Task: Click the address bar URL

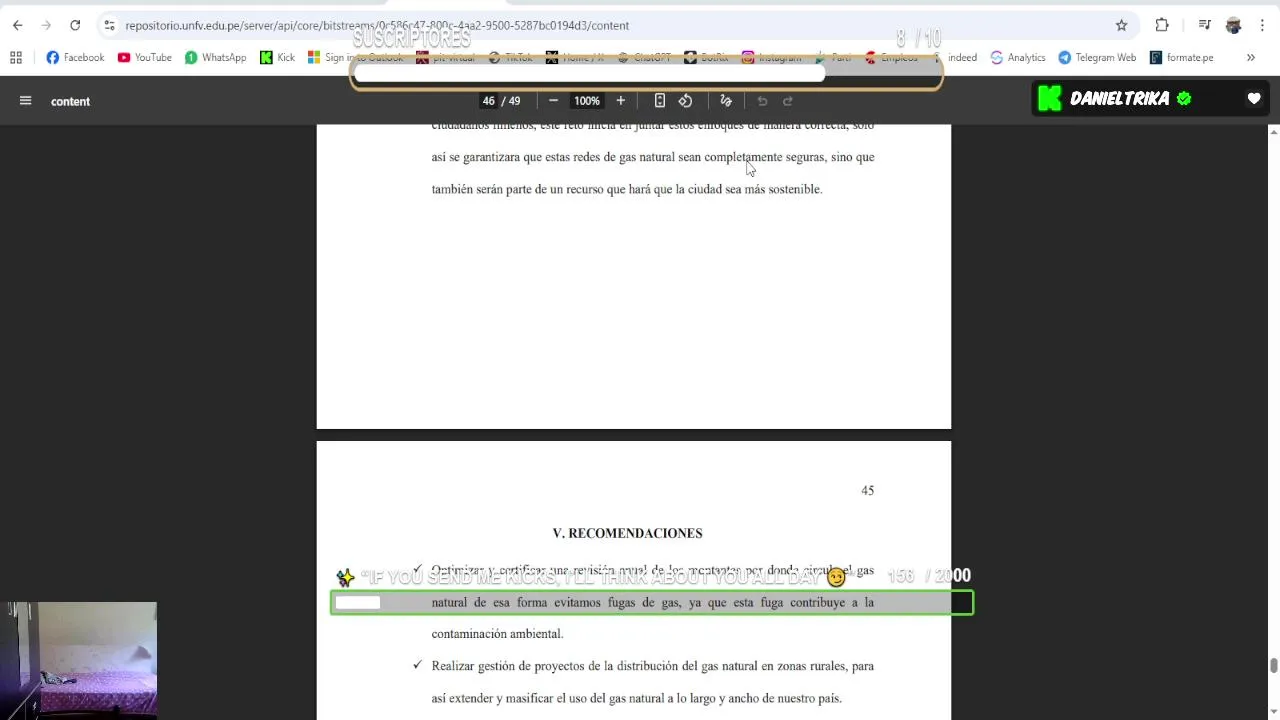Action: (x=377, y=25)
